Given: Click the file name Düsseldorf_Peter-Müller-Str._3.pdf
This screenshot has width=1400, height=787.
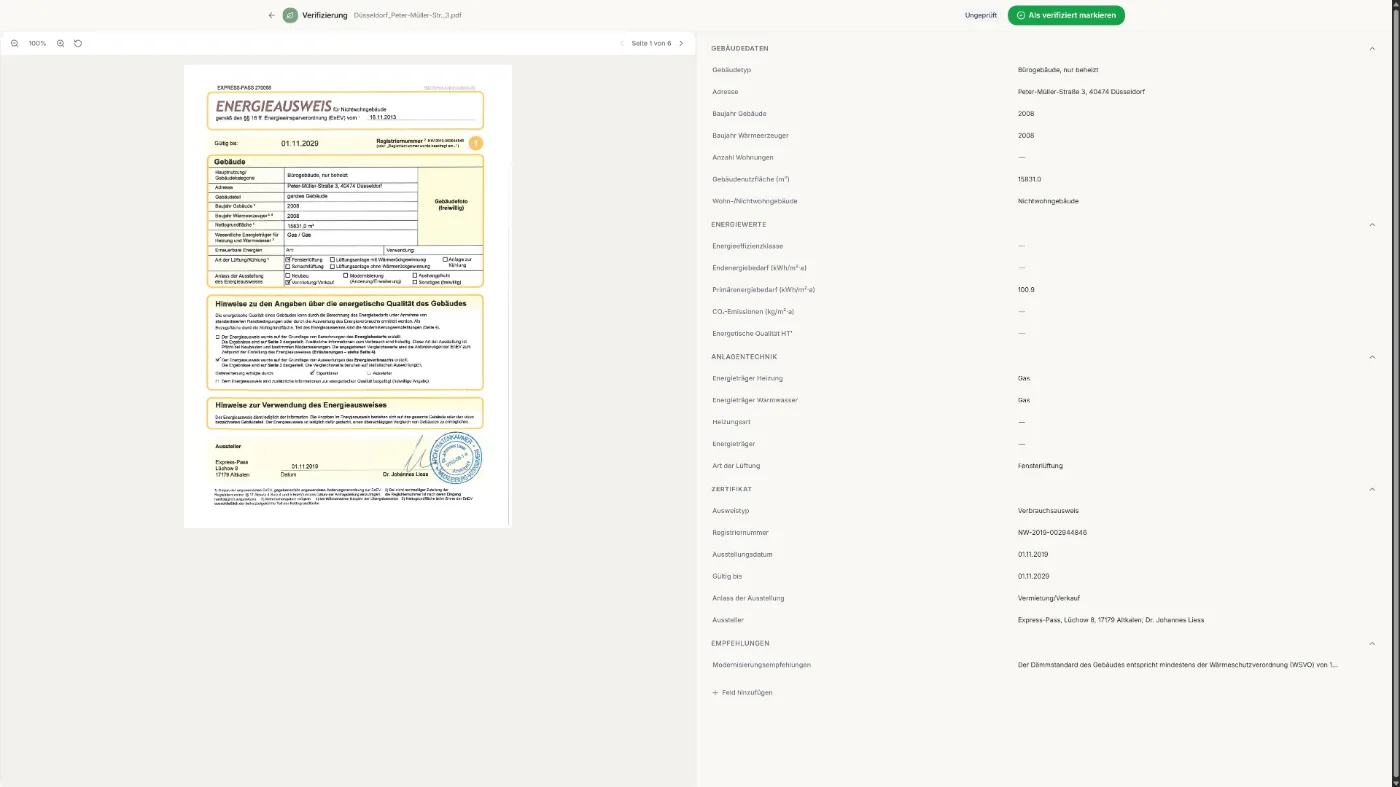Looking at the screenshot, I should (408, 15).
